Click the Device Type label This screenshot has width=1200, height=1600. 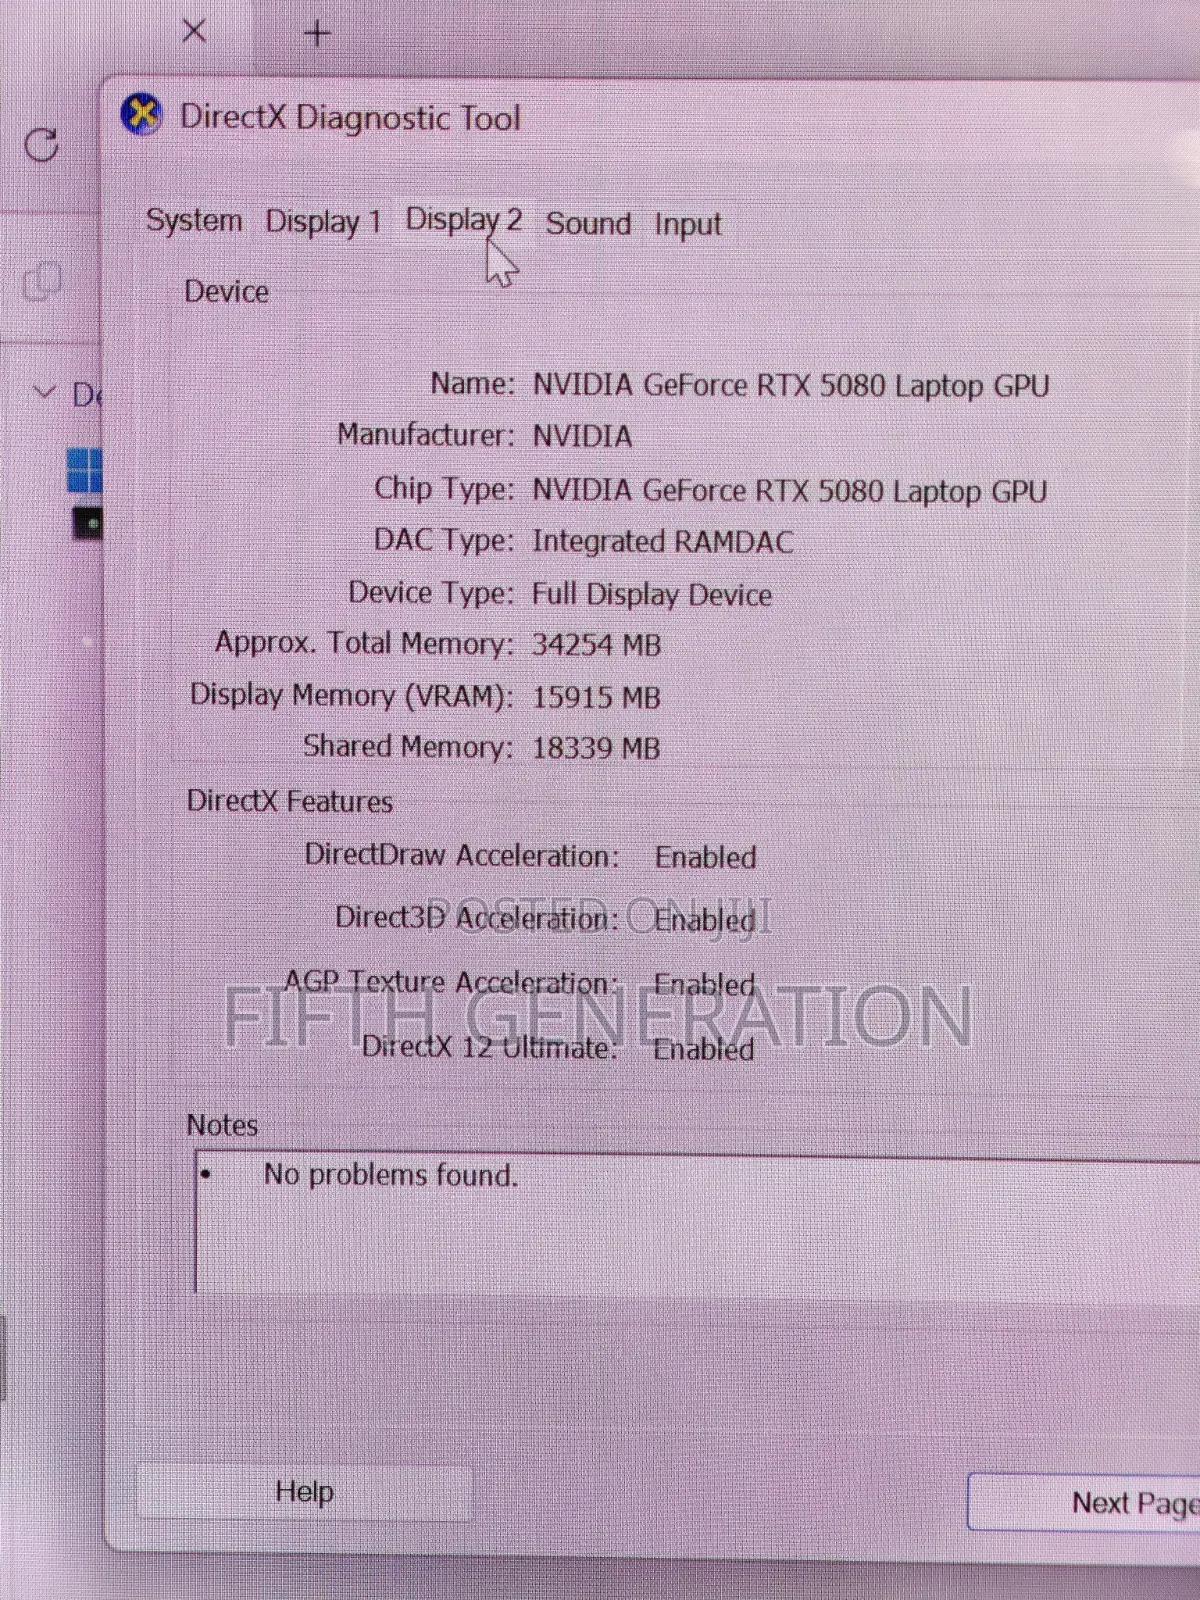[431, 593]
